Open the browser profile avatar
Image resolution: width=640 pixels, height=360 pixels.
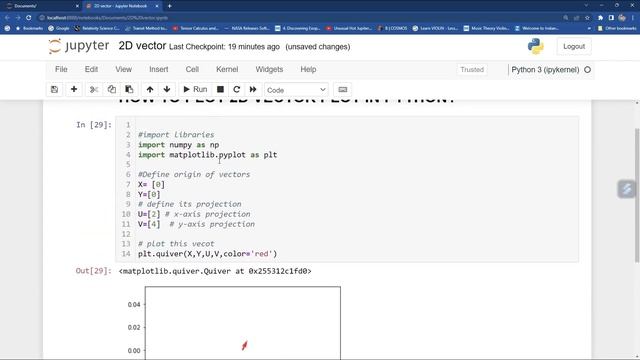click(x=622, y=18)
